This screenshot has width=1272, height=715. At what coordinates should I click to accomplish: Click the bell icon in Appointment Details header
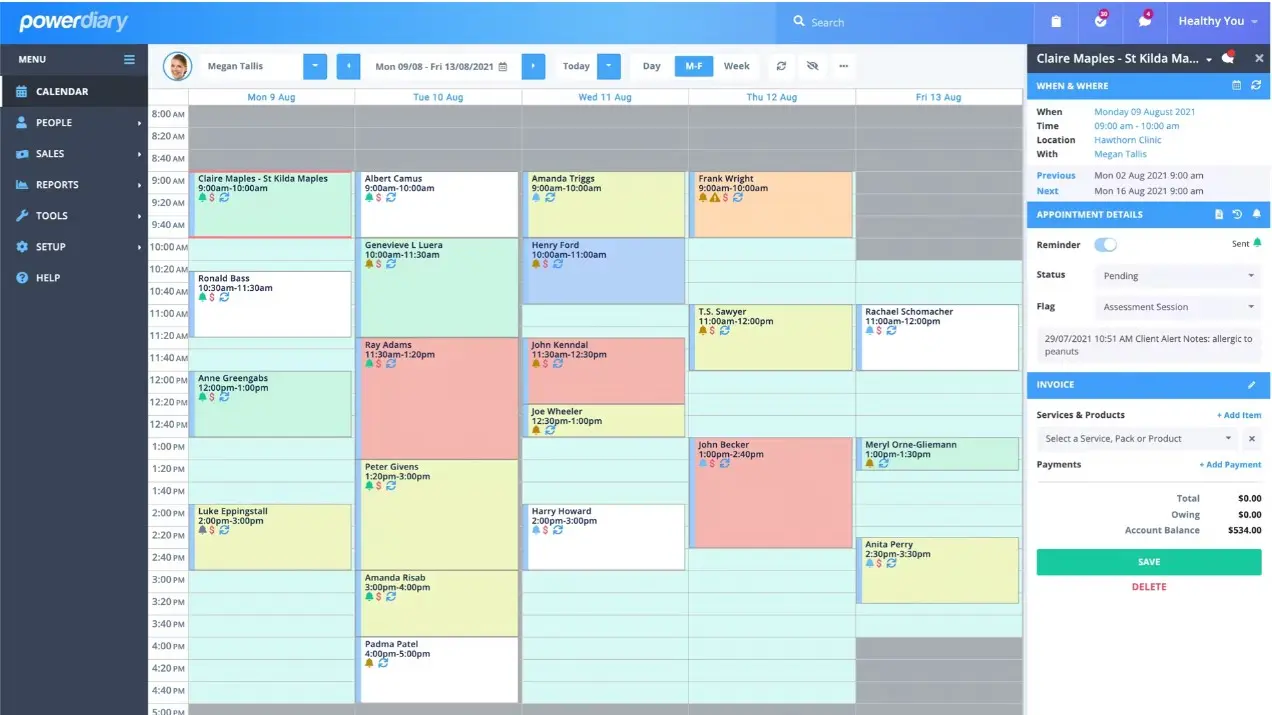click(x=1257, y=214)
